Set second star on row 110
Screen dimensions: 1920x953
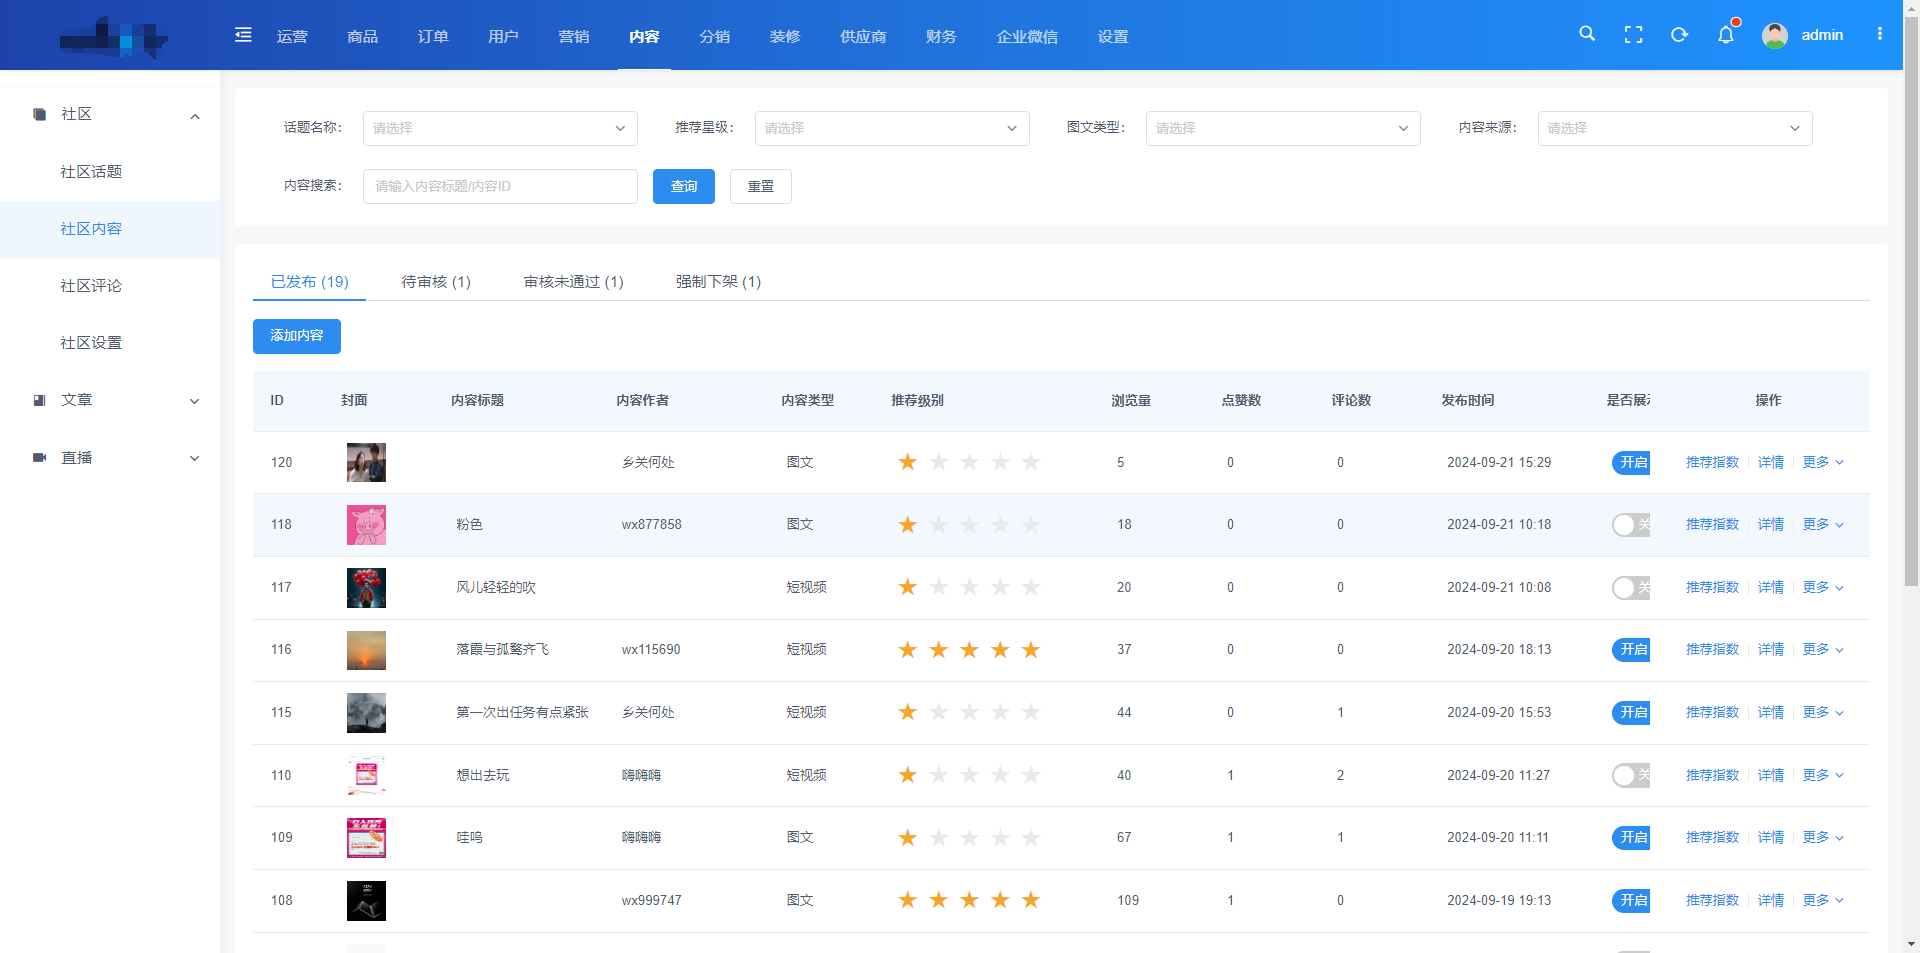938,775
